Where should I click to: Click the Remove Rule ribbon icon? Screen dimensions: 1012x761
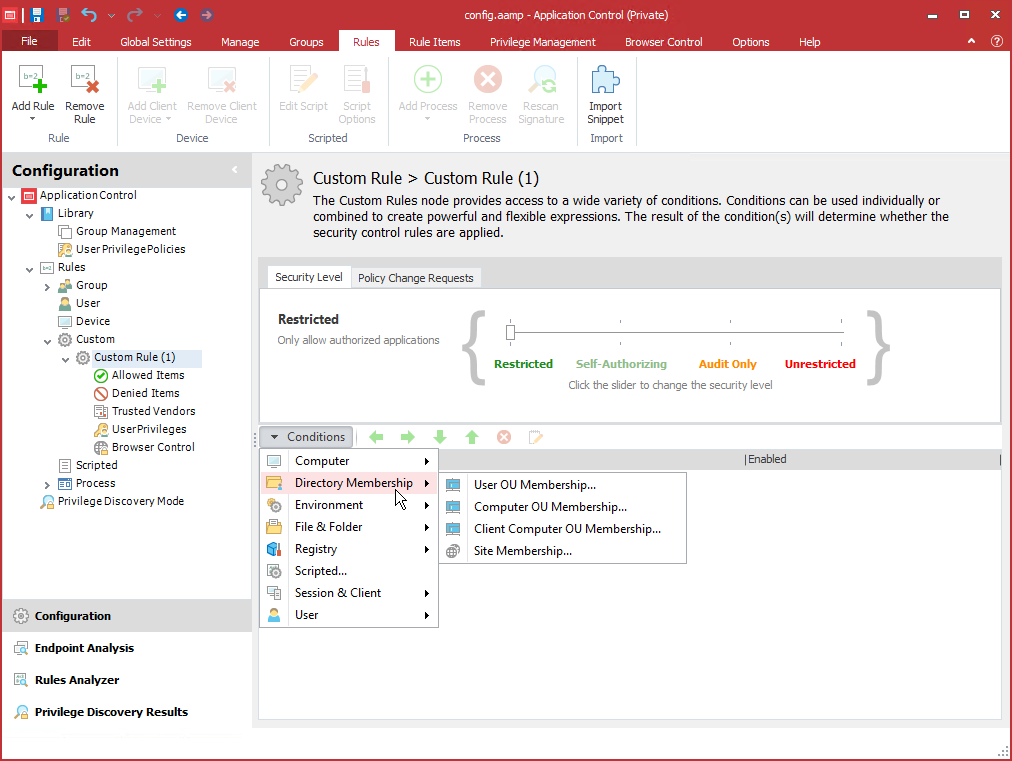[85, 80]
